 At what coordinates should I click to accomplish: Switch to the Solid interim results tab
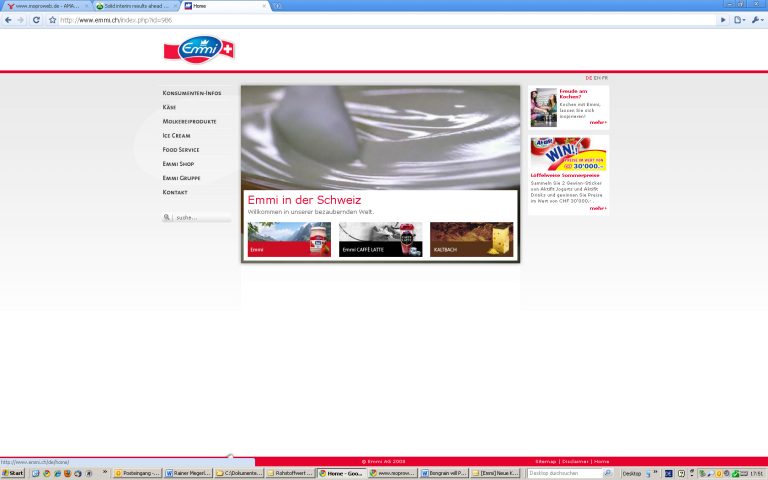(136, 6)
